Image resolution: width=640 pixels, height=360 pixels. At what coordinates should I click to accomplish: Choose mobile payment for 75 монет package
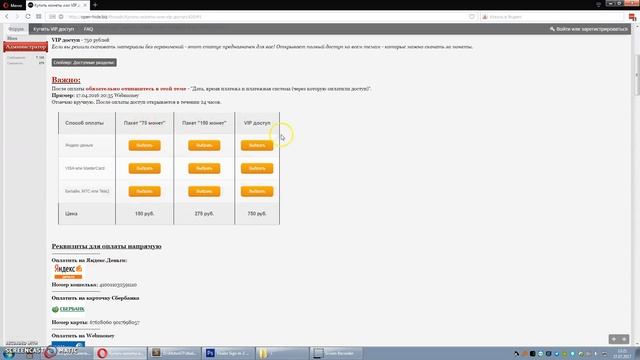coord(144,191)
